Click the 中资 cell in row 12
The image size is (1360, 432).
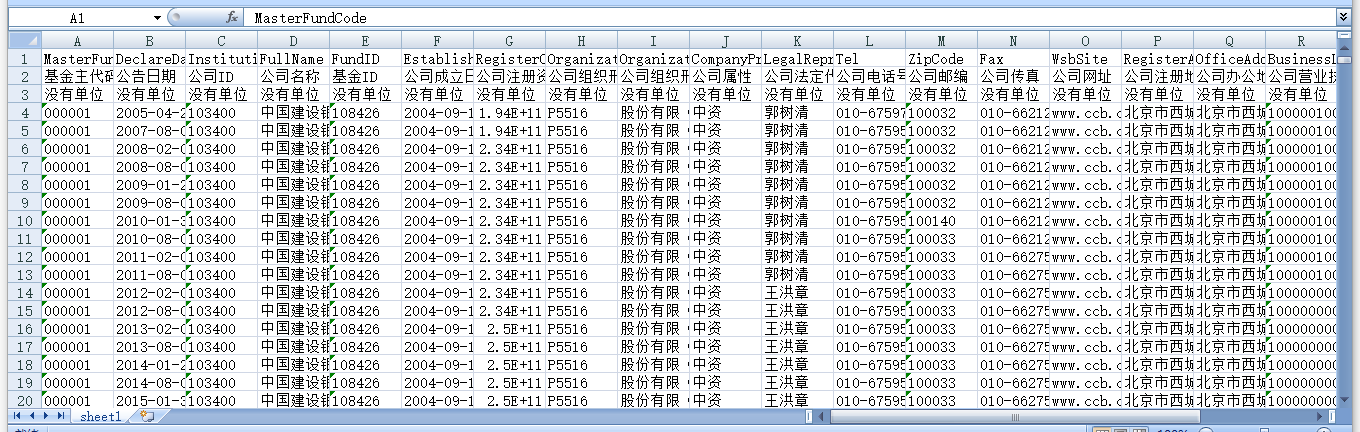click(725, 257)
